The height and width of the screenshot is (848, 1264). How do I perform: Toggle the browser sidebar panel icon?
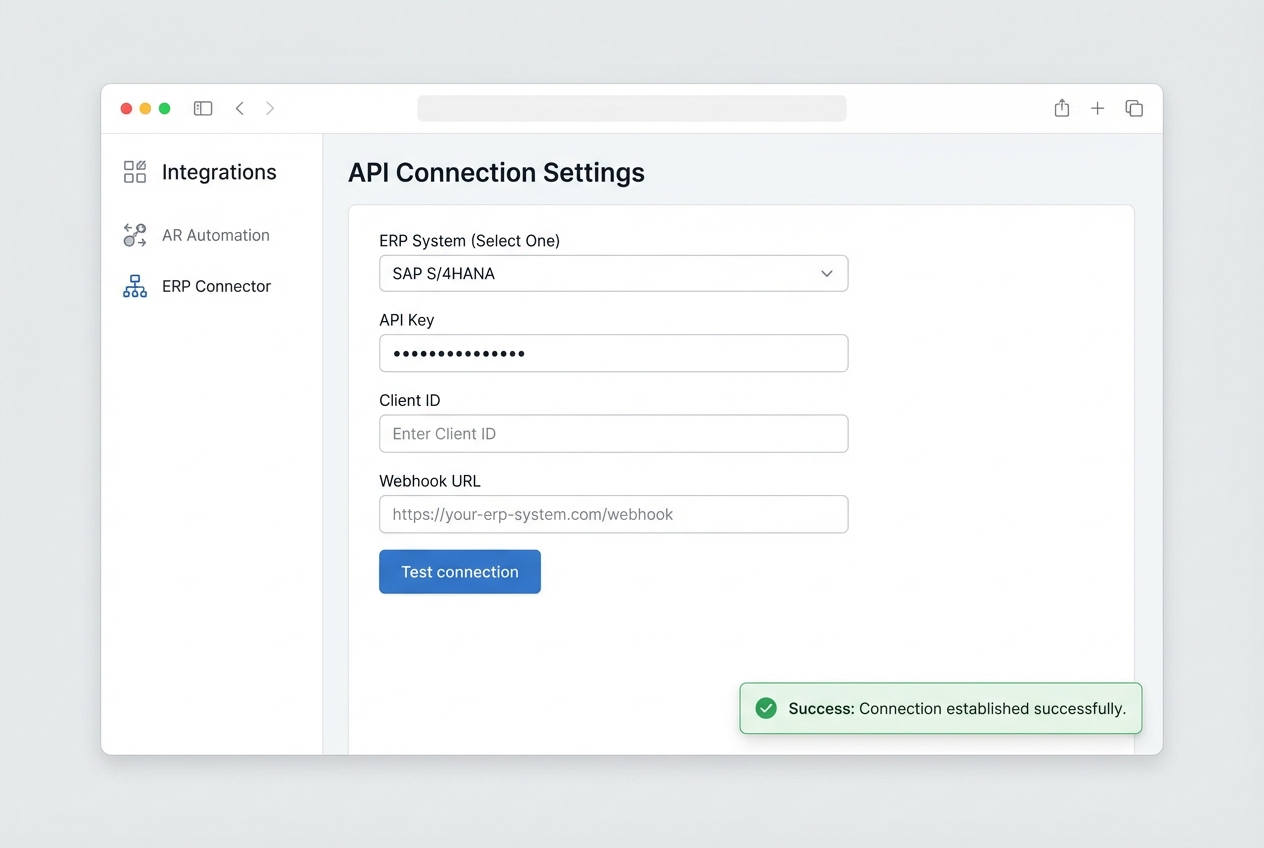pyautogui.click(x=203, y=107)
